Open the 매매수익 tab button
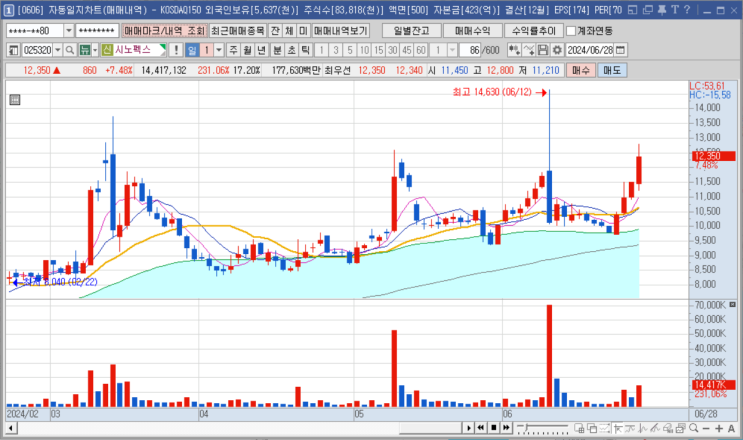The image size is (743, 440). click(472, 31)
